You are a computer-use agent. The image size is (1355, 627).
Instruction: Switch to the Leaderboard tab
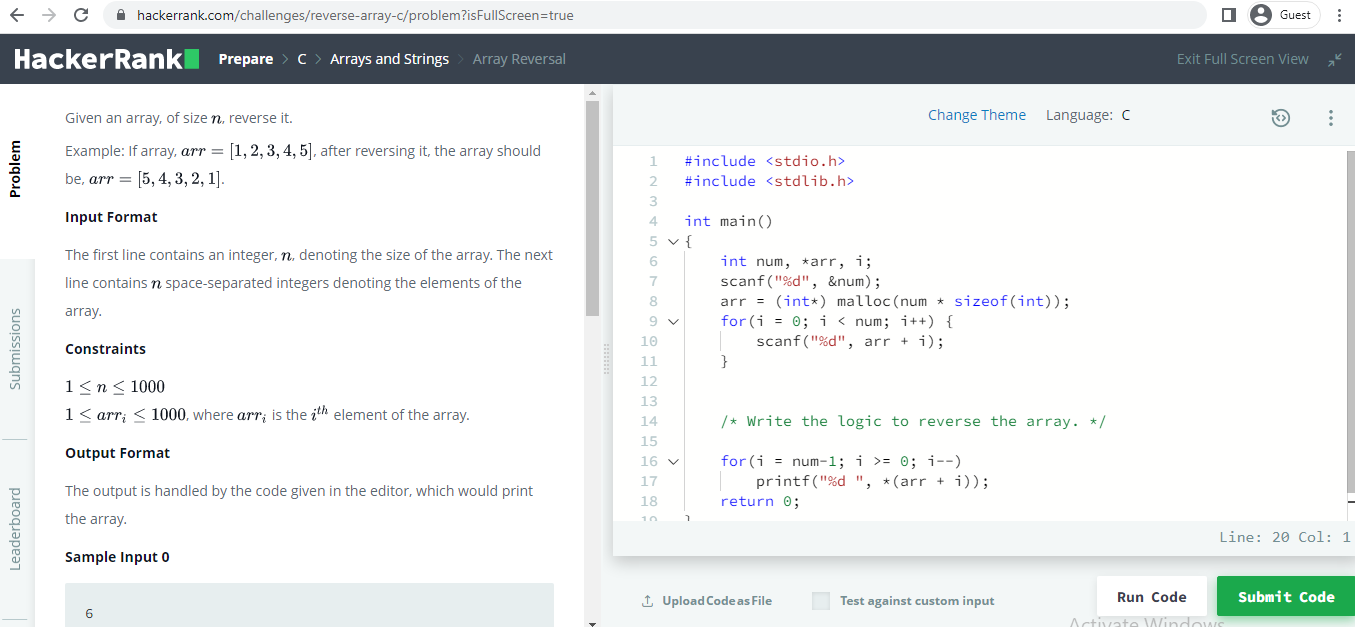coord(15,529)
